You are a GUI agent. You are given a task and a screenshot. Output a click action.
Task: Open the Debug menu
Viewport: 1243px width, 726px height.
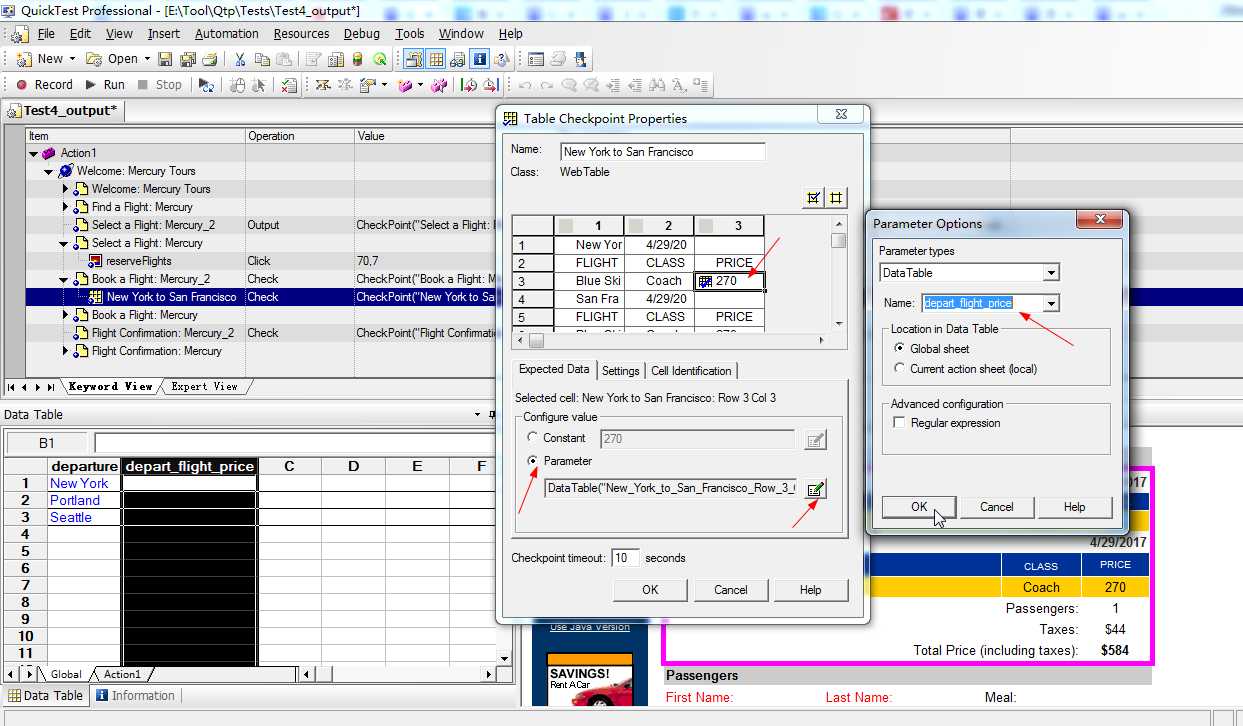362,33
